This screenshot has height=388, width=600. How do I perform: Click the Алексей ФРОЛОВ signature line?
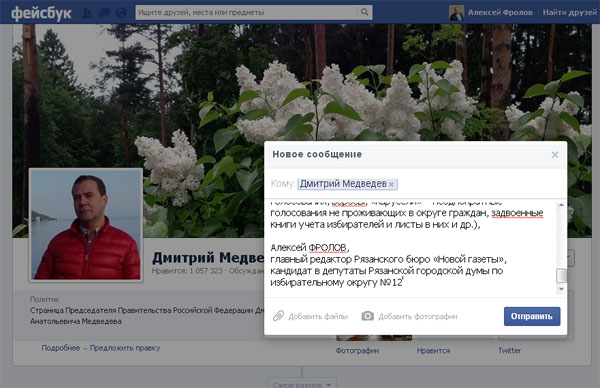pos(310,248)
